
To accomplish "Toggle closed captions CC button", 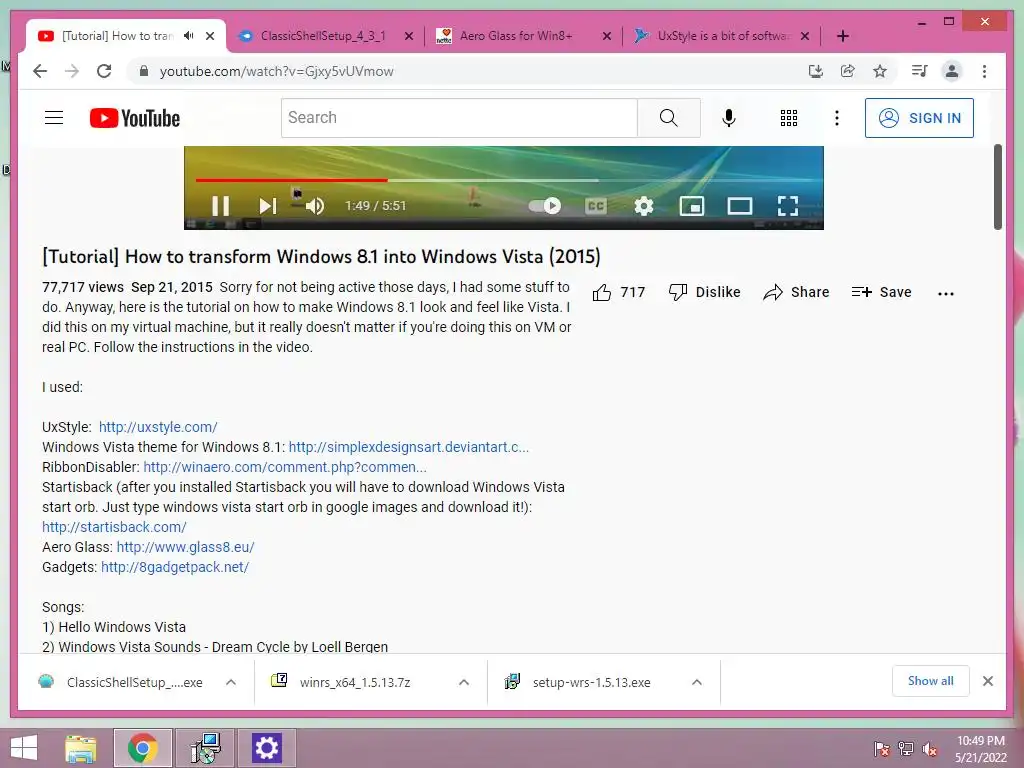I will pos(596,206).
